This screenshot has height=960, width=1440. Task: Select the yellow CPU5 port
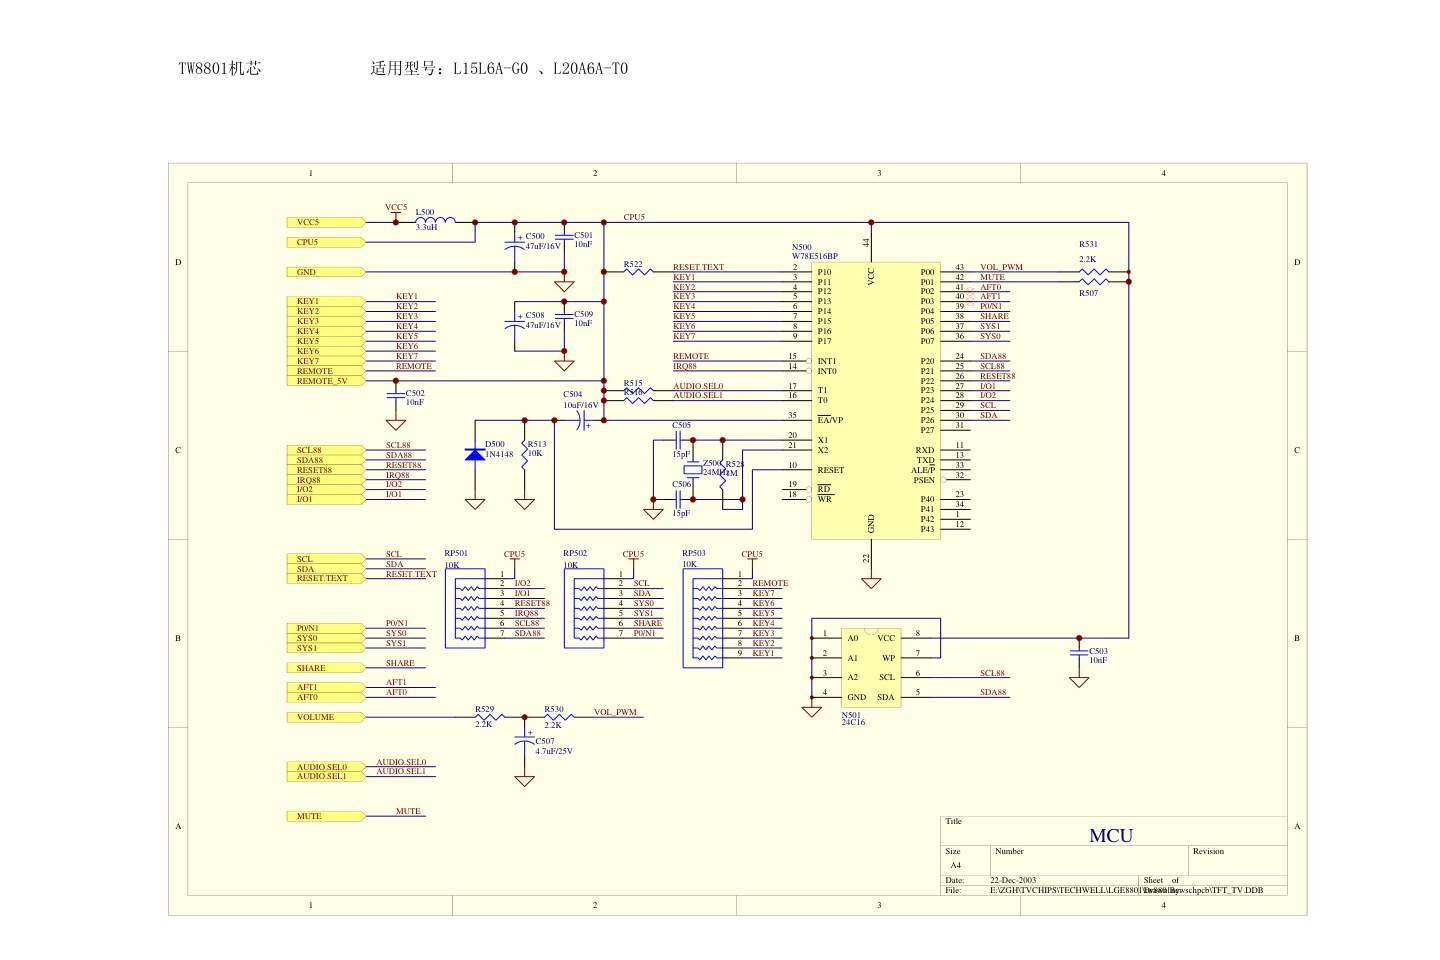tap(326, 242)
